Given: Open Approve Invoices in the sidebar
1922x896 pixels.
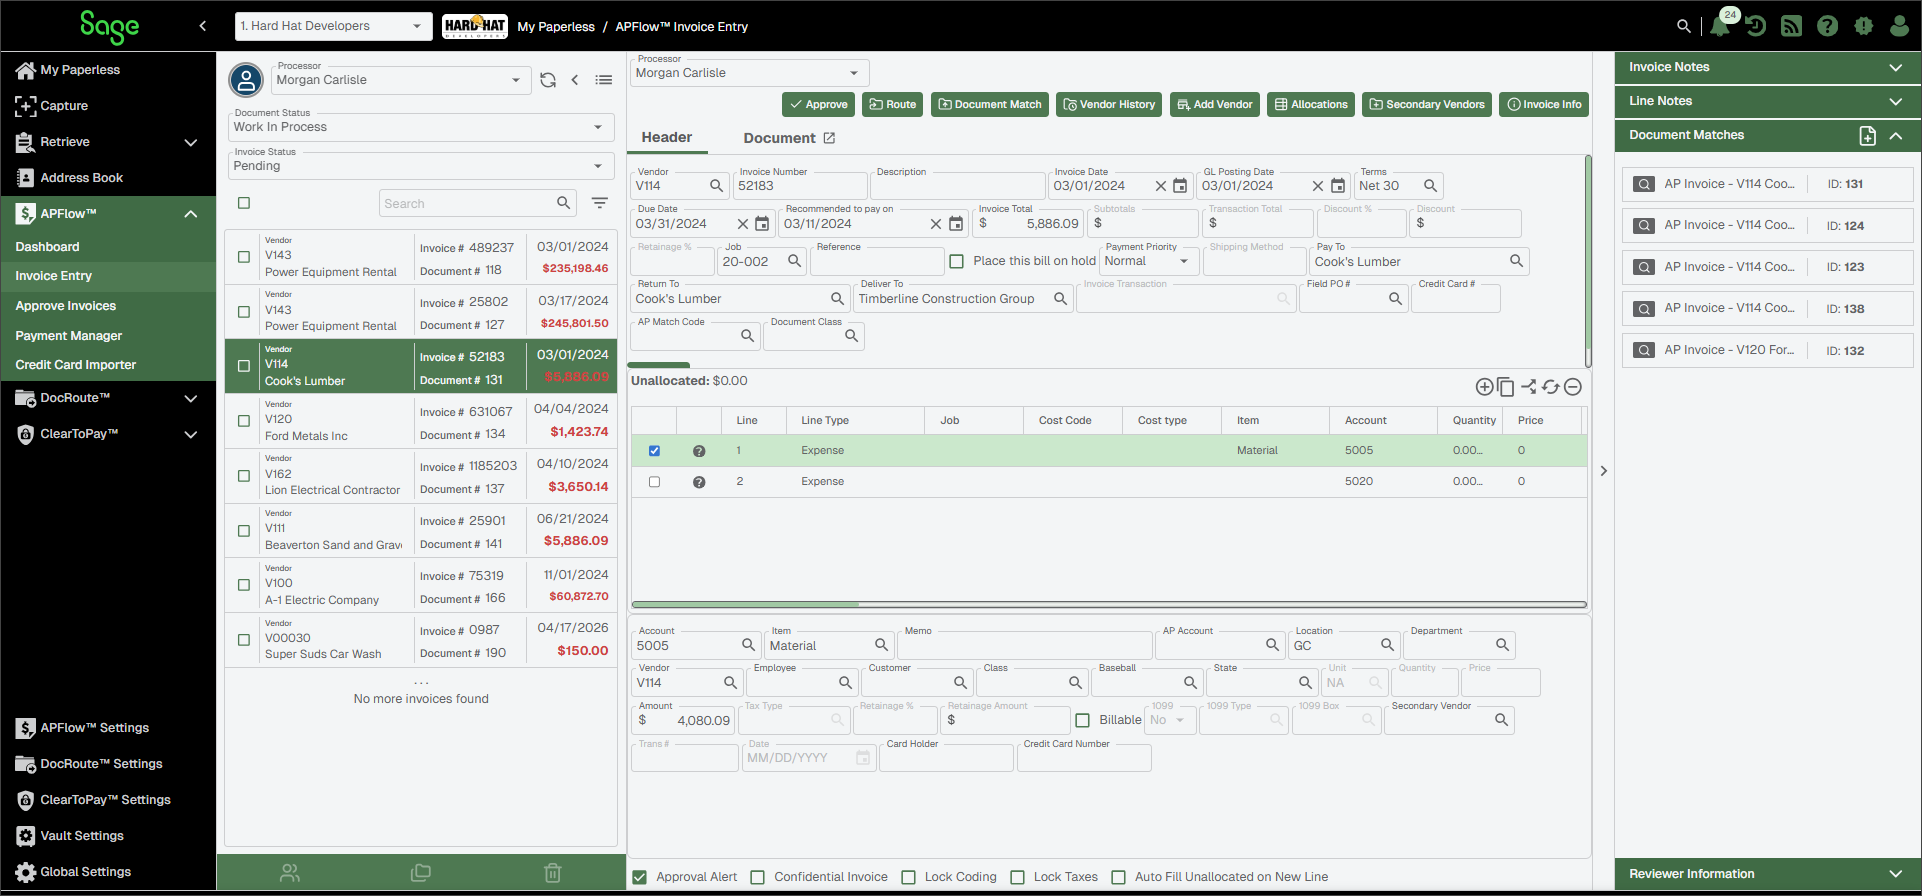Looking at the screenshot, I should (65, 306).
